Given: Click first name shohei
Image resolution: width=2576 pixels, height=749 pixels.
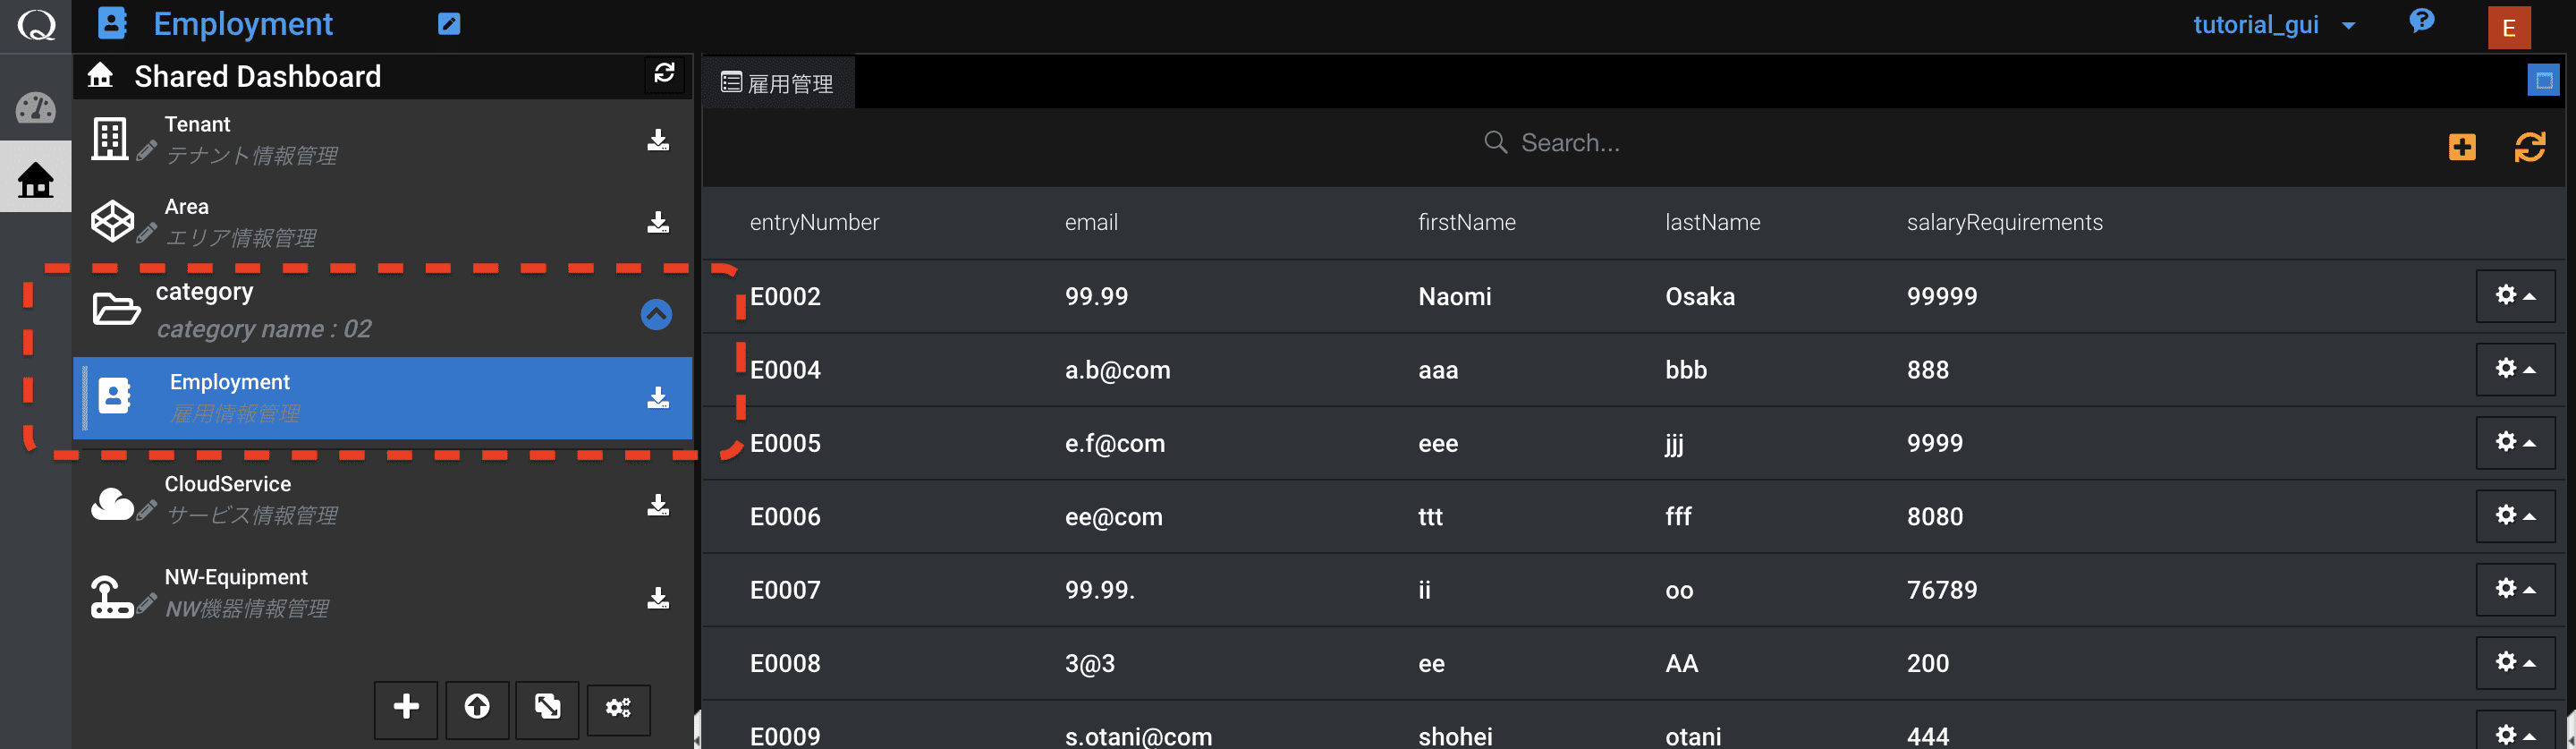Looking at the screenshot, I should point(1455,736).
